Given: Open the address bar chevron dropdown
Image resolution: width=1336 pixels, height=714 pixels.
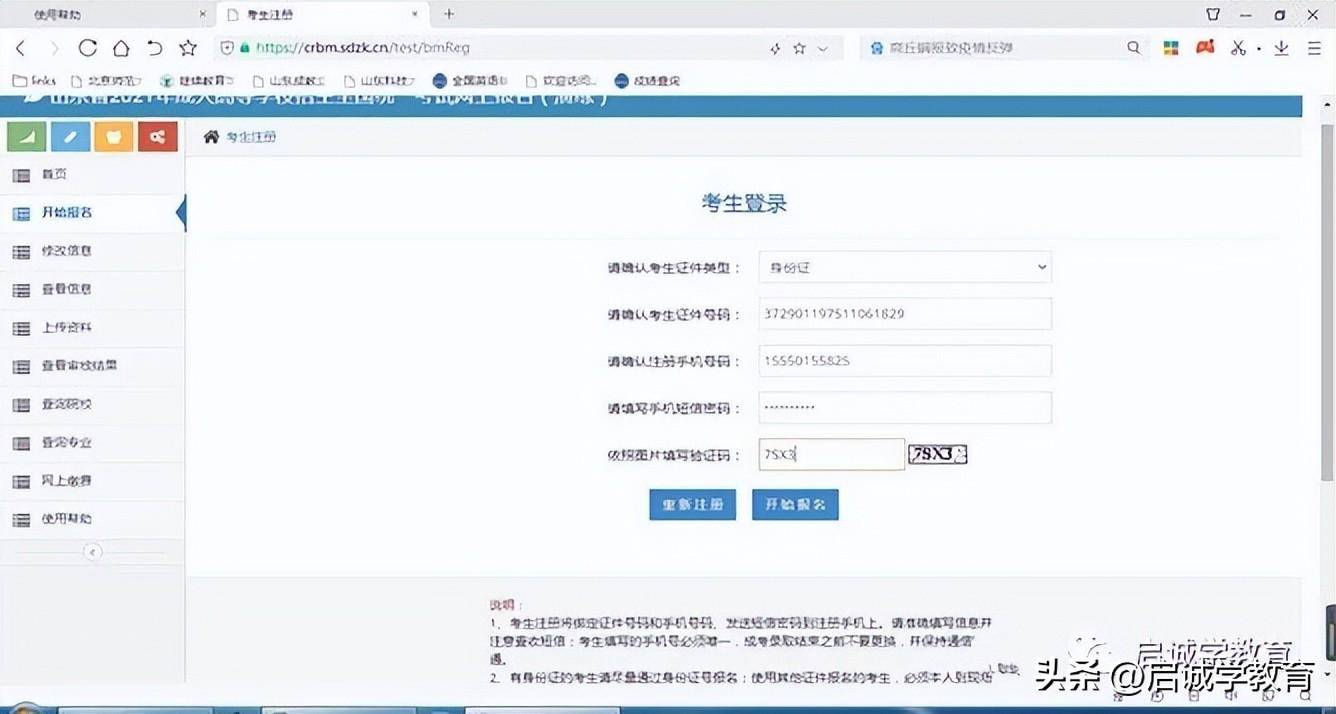Looking at the screenshot, I should click(823, 47).
